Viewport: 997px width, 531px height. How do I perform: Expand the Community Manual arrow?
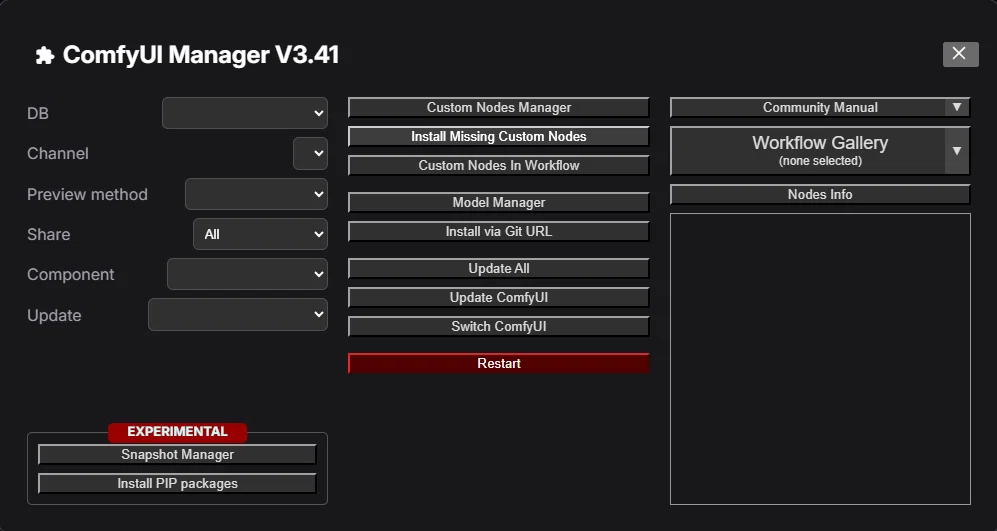coord(957,107)
